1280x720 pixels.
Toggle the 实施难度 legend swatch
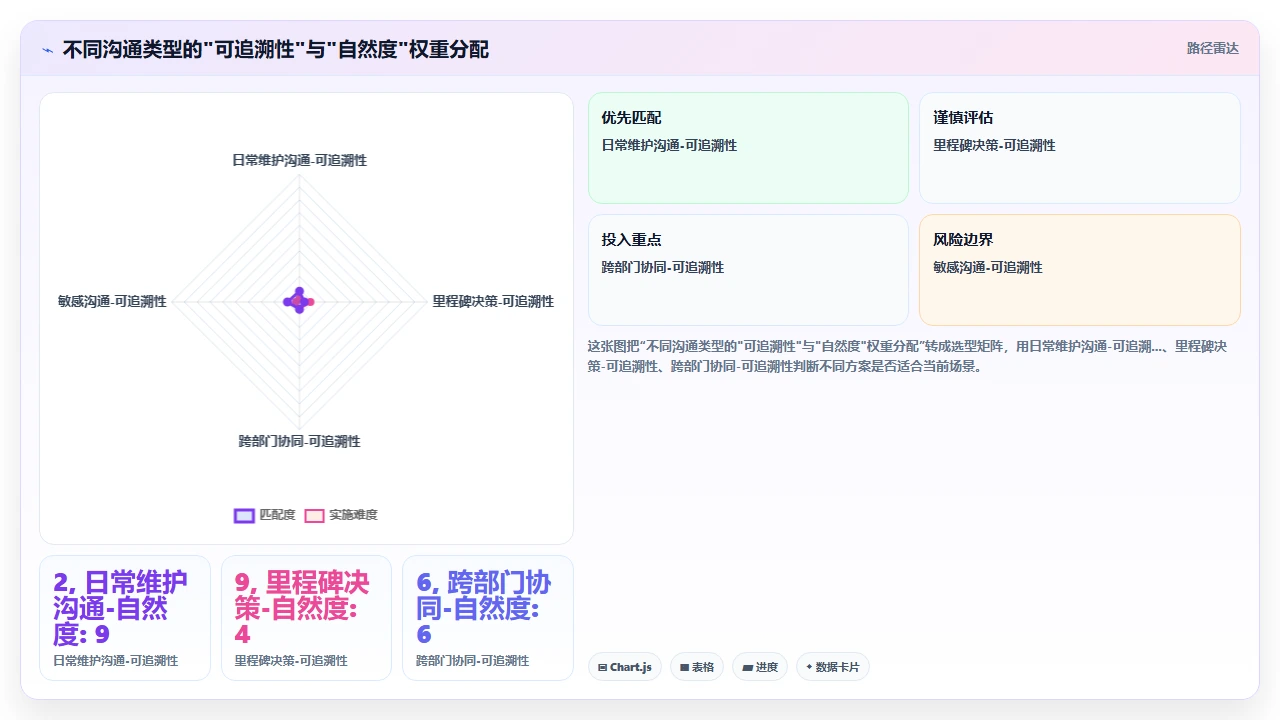(x=314, y=515)
